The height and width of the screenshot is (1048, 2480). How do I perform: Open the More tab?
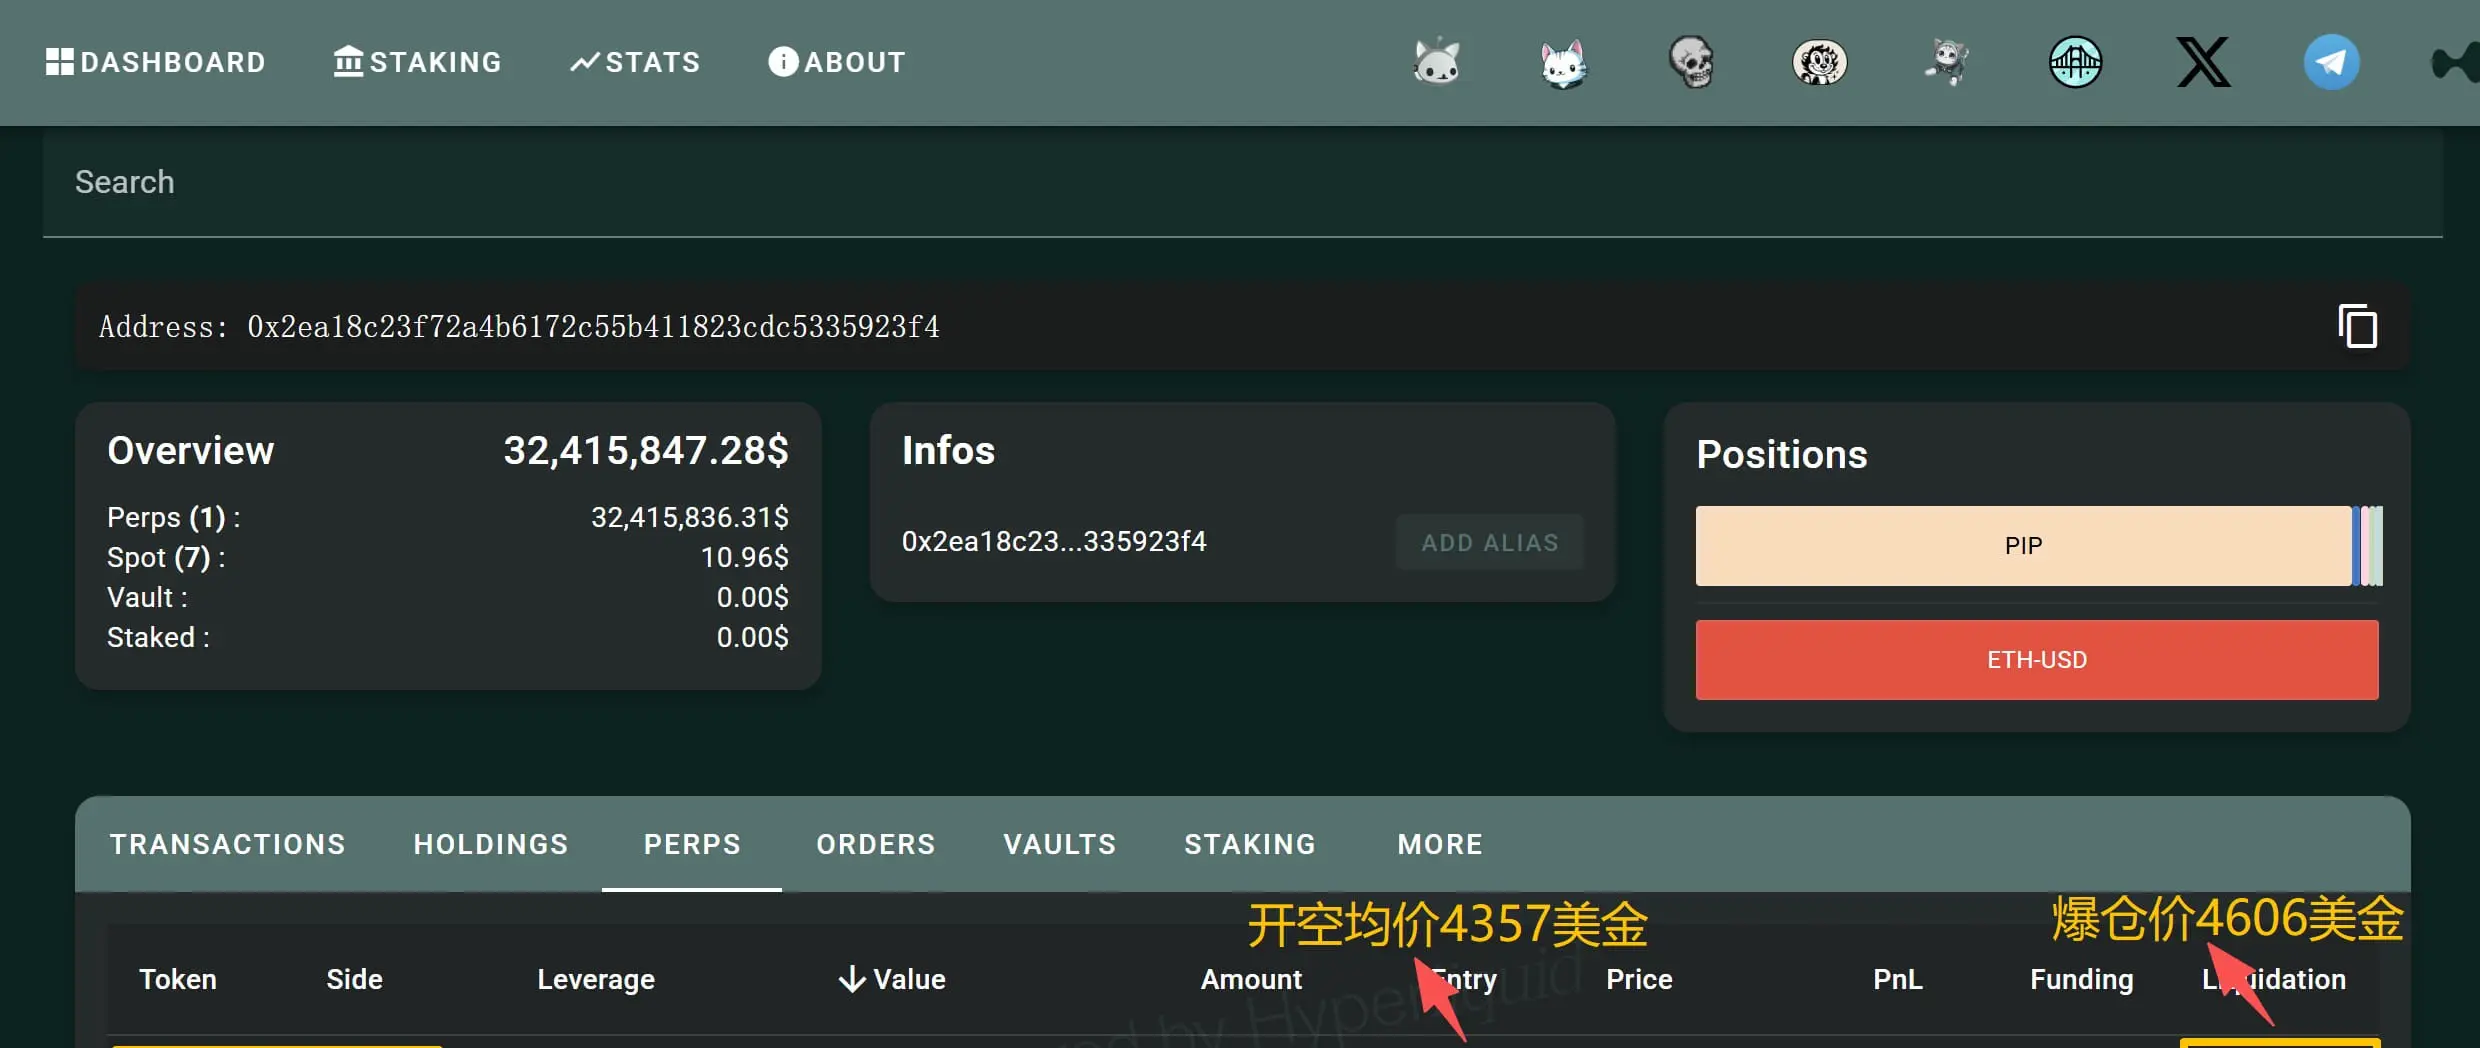coord(1440,844)
